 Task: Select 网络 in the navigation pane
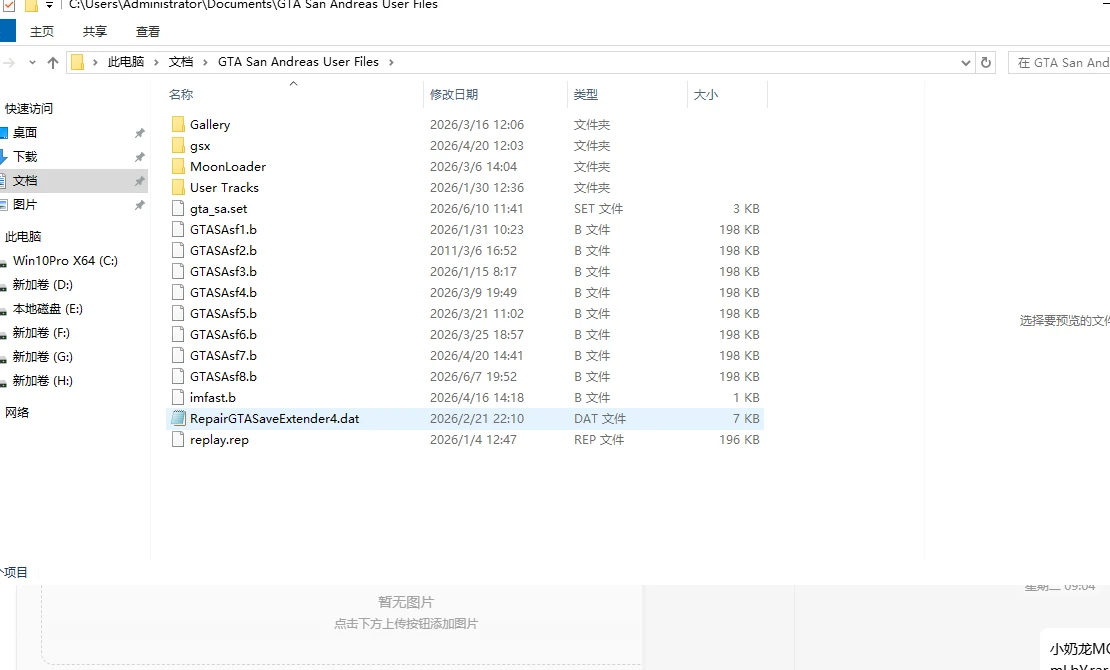[17, 412]
